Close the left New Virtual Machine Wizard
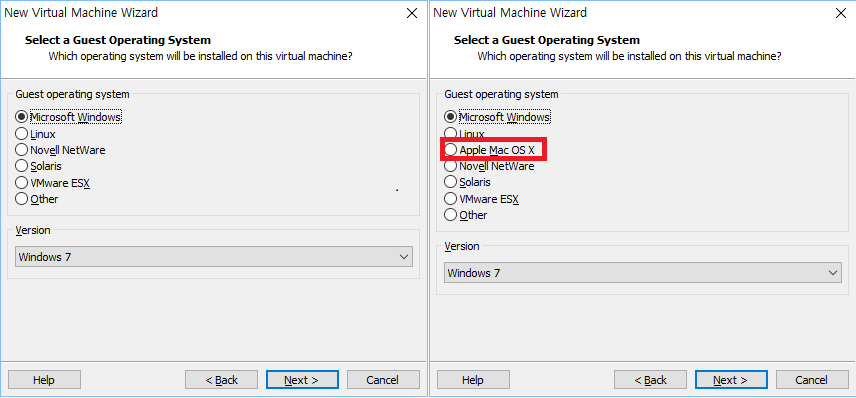 [412, 13]
